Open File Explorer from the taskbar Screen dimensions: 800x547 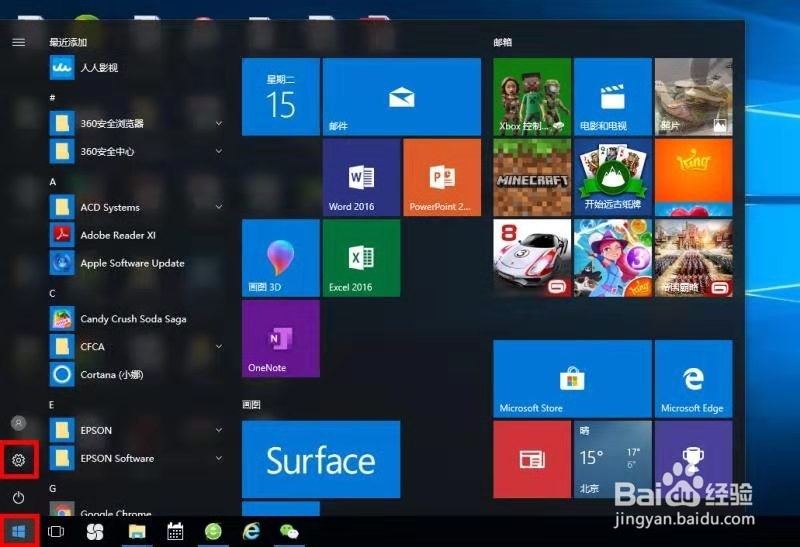[137, 532]
